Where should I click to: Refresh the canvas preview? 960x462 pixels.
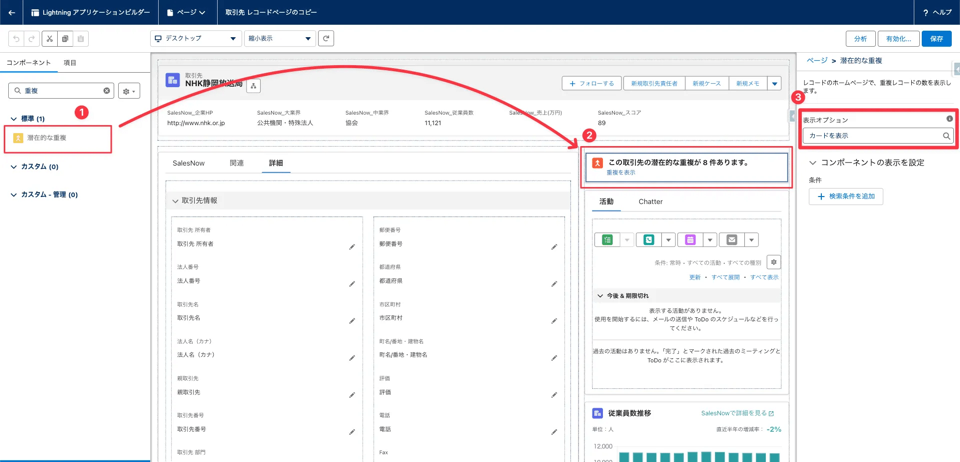(x=327, y=39)
